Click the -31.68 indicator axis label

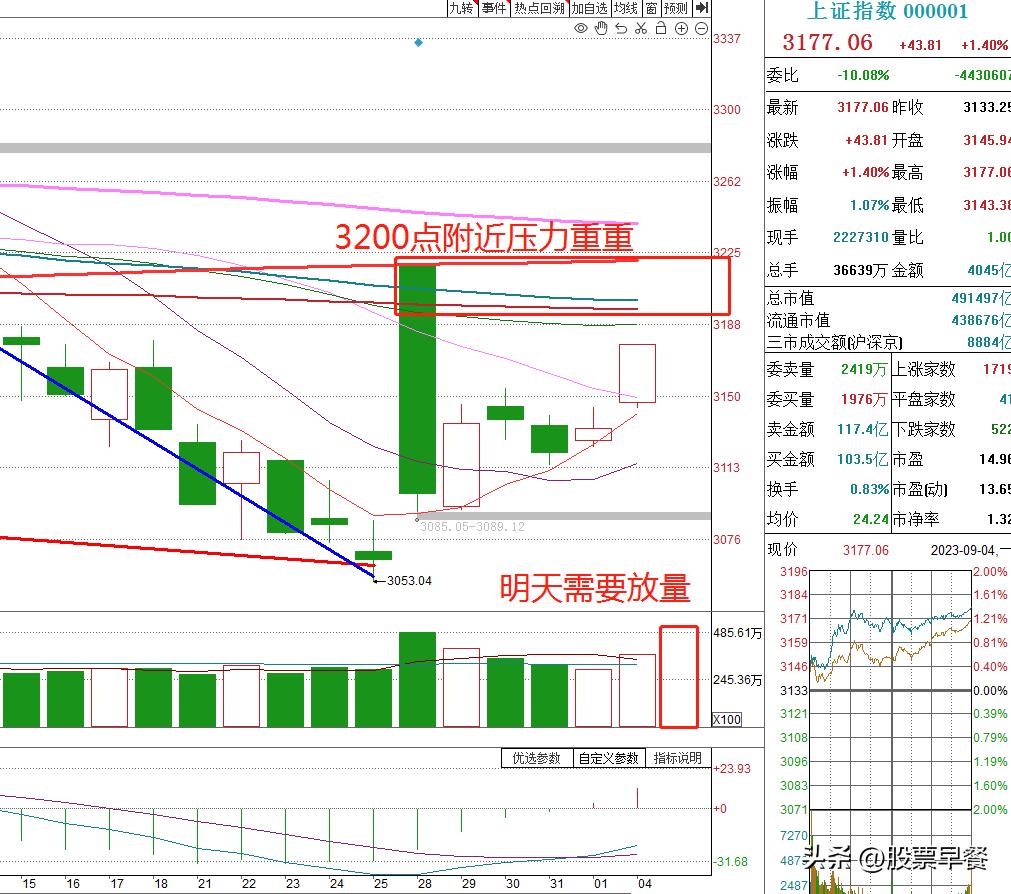[731, 862]
